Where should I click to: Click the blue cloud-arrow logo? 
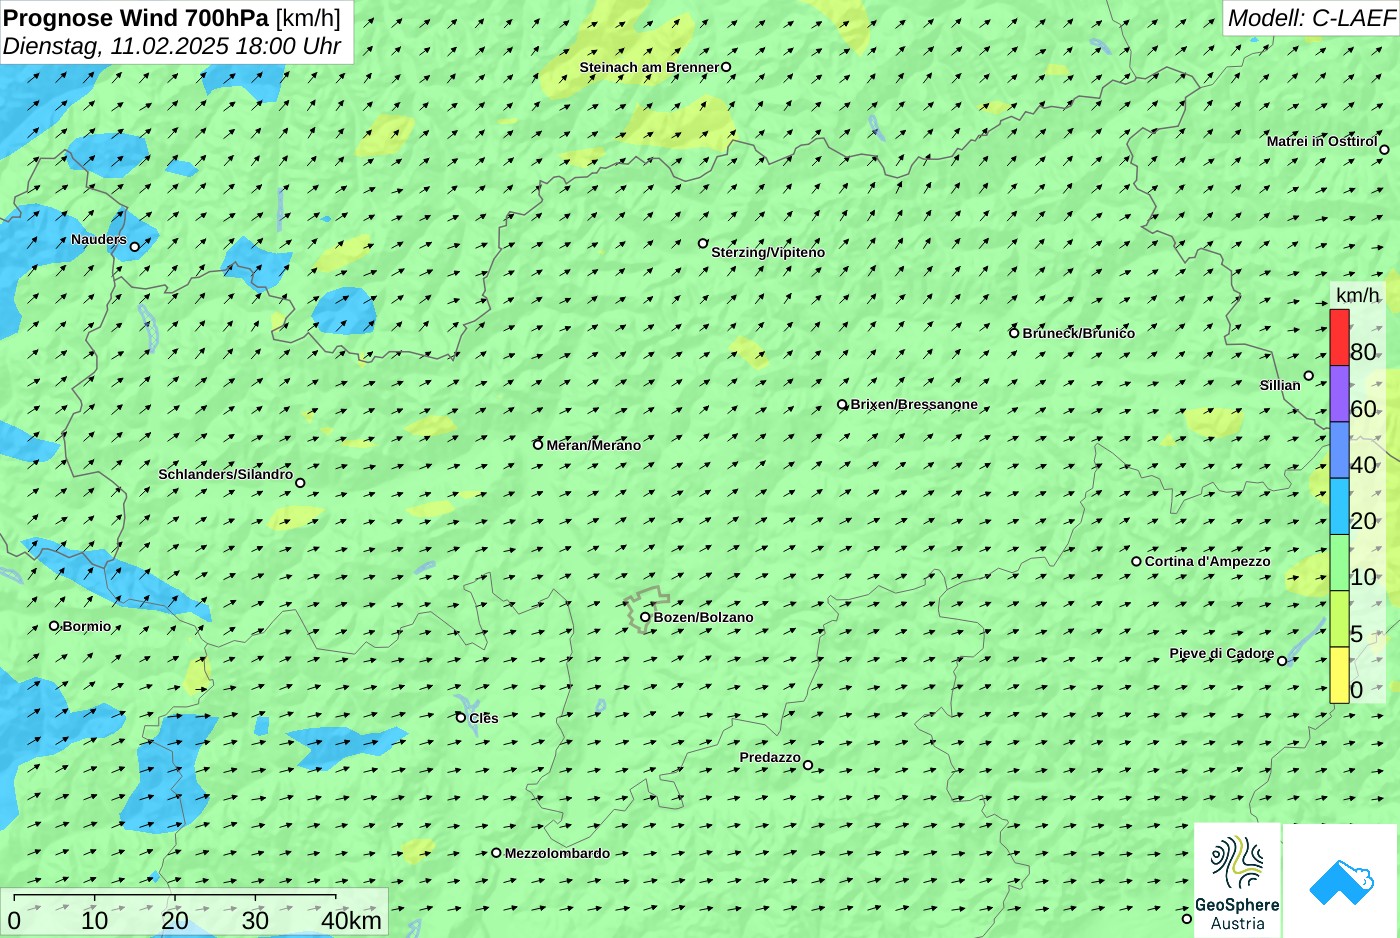point(1341,881)
